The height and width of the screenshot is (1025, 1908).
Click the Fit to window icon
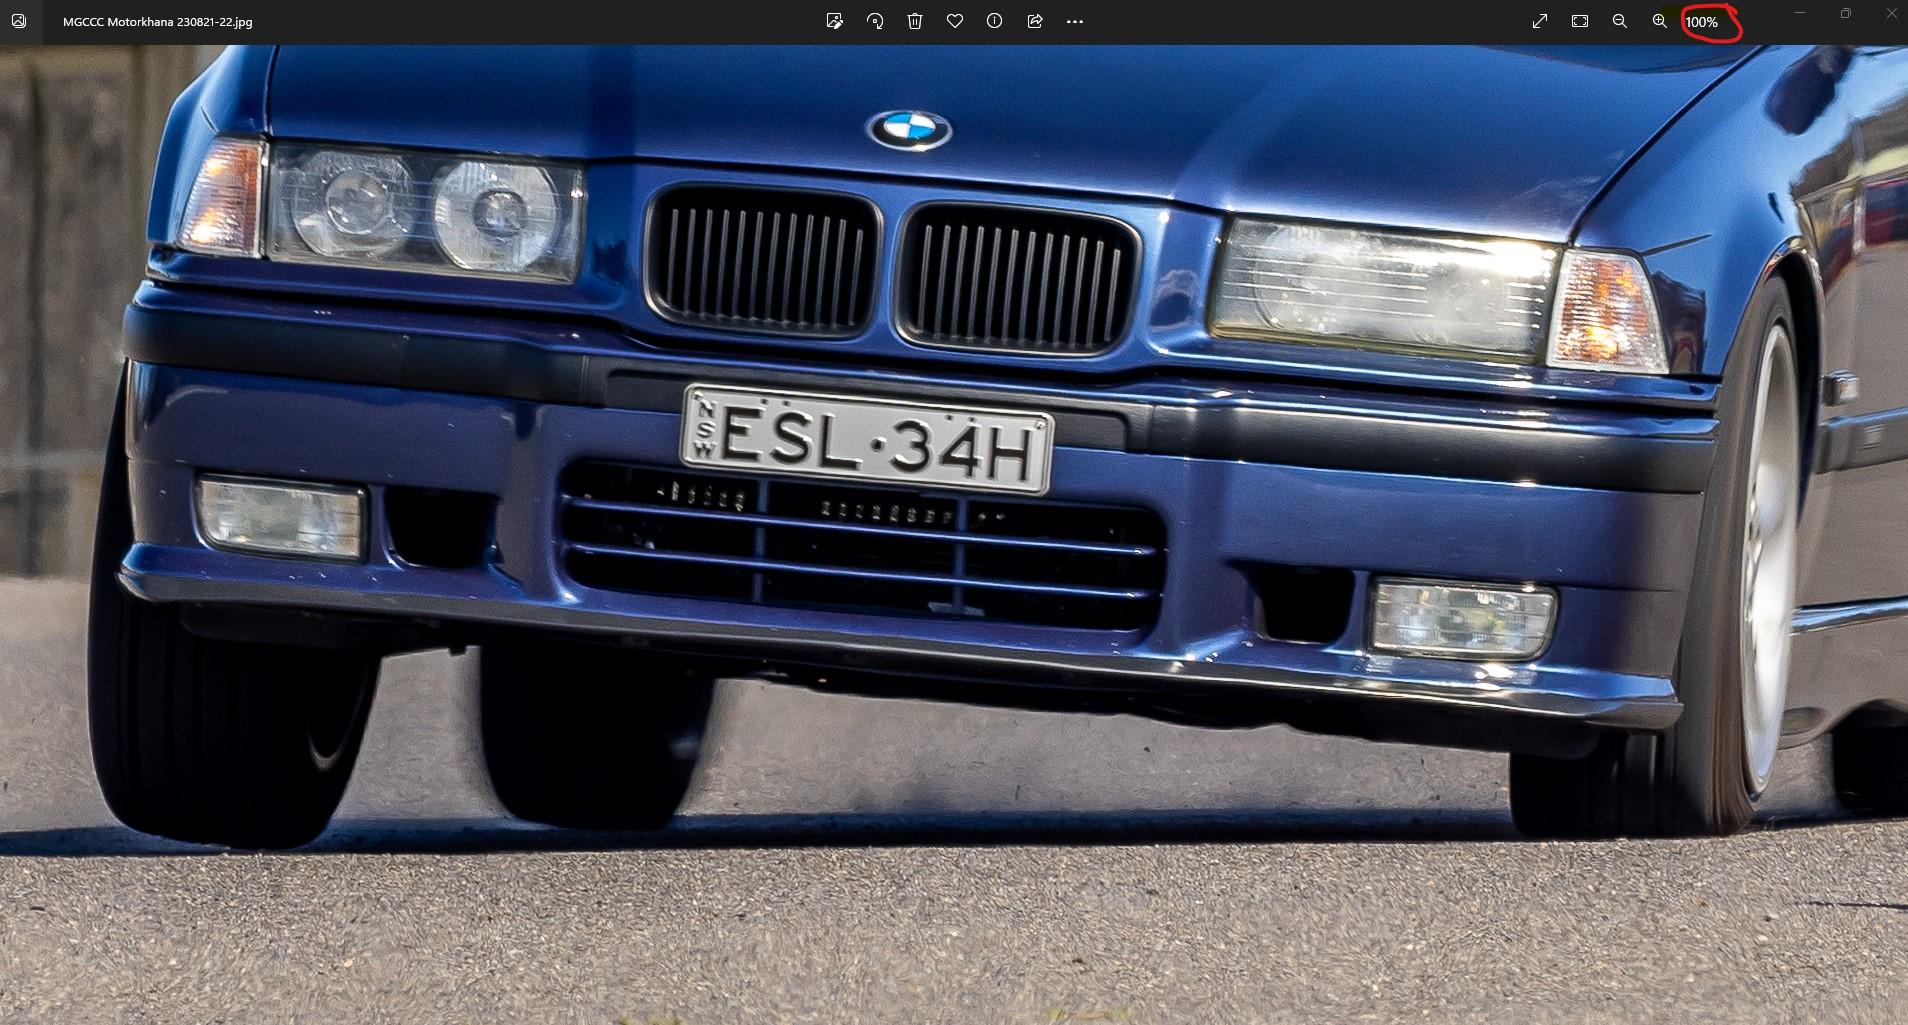(x=1580, y=21)
